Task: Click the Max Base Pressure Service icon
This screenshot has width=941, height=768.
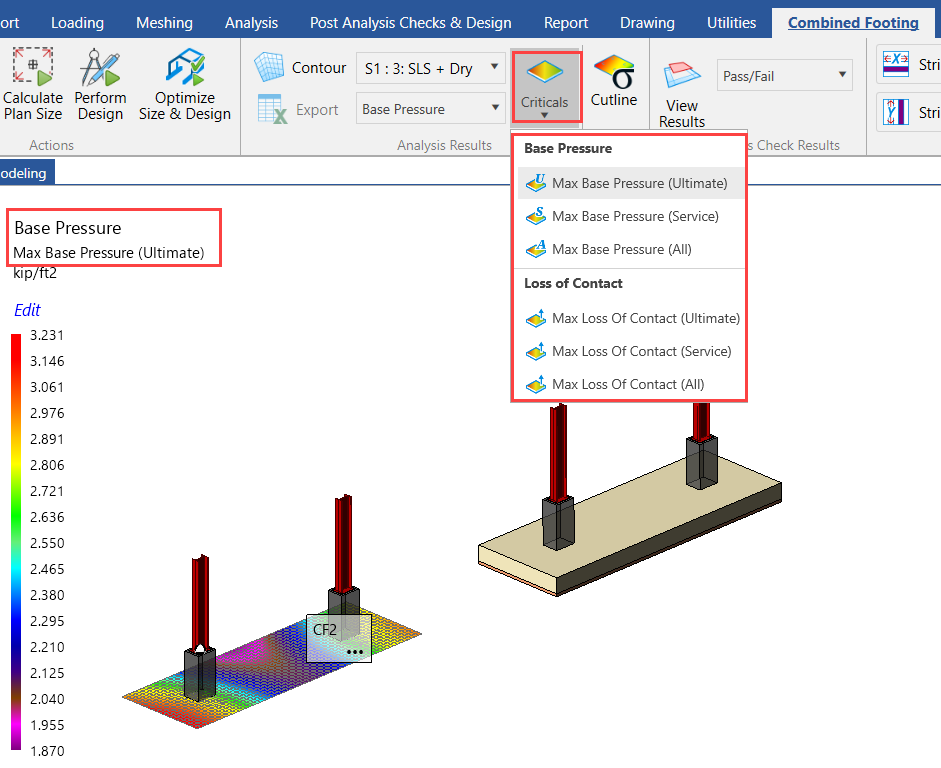Action: [536, 216]
